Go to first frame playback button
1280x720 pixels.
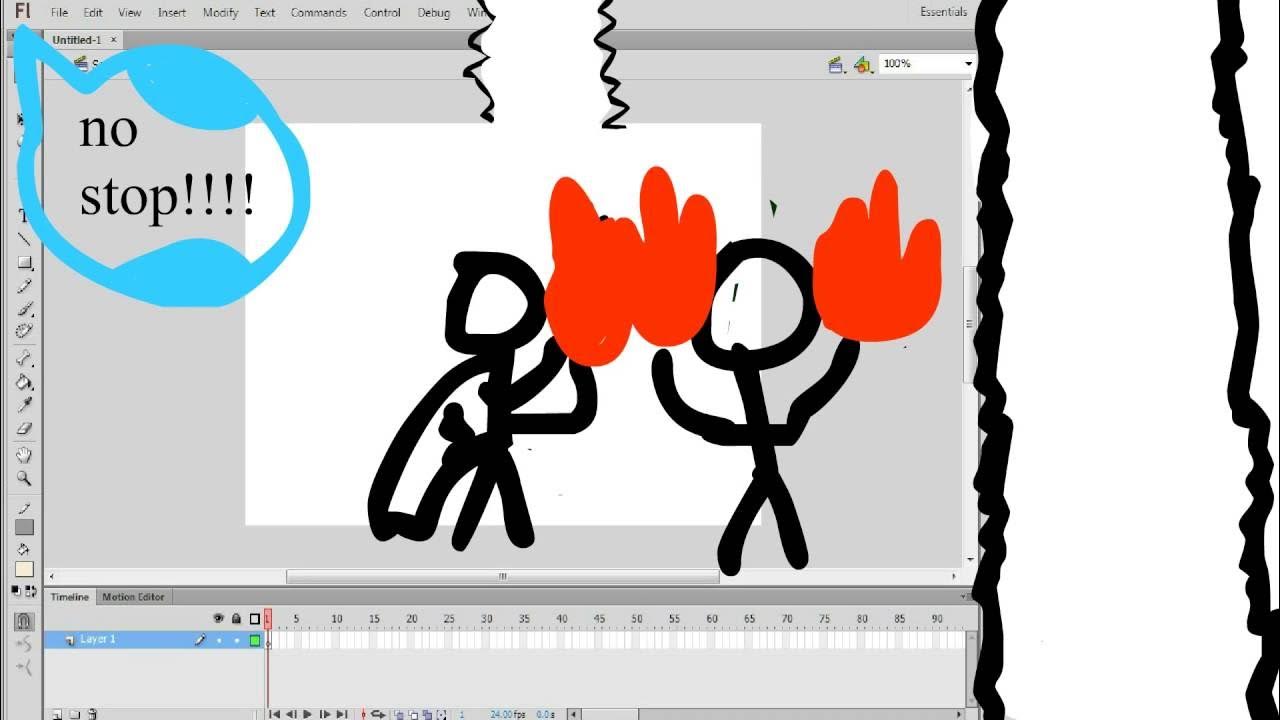point(274,714)
